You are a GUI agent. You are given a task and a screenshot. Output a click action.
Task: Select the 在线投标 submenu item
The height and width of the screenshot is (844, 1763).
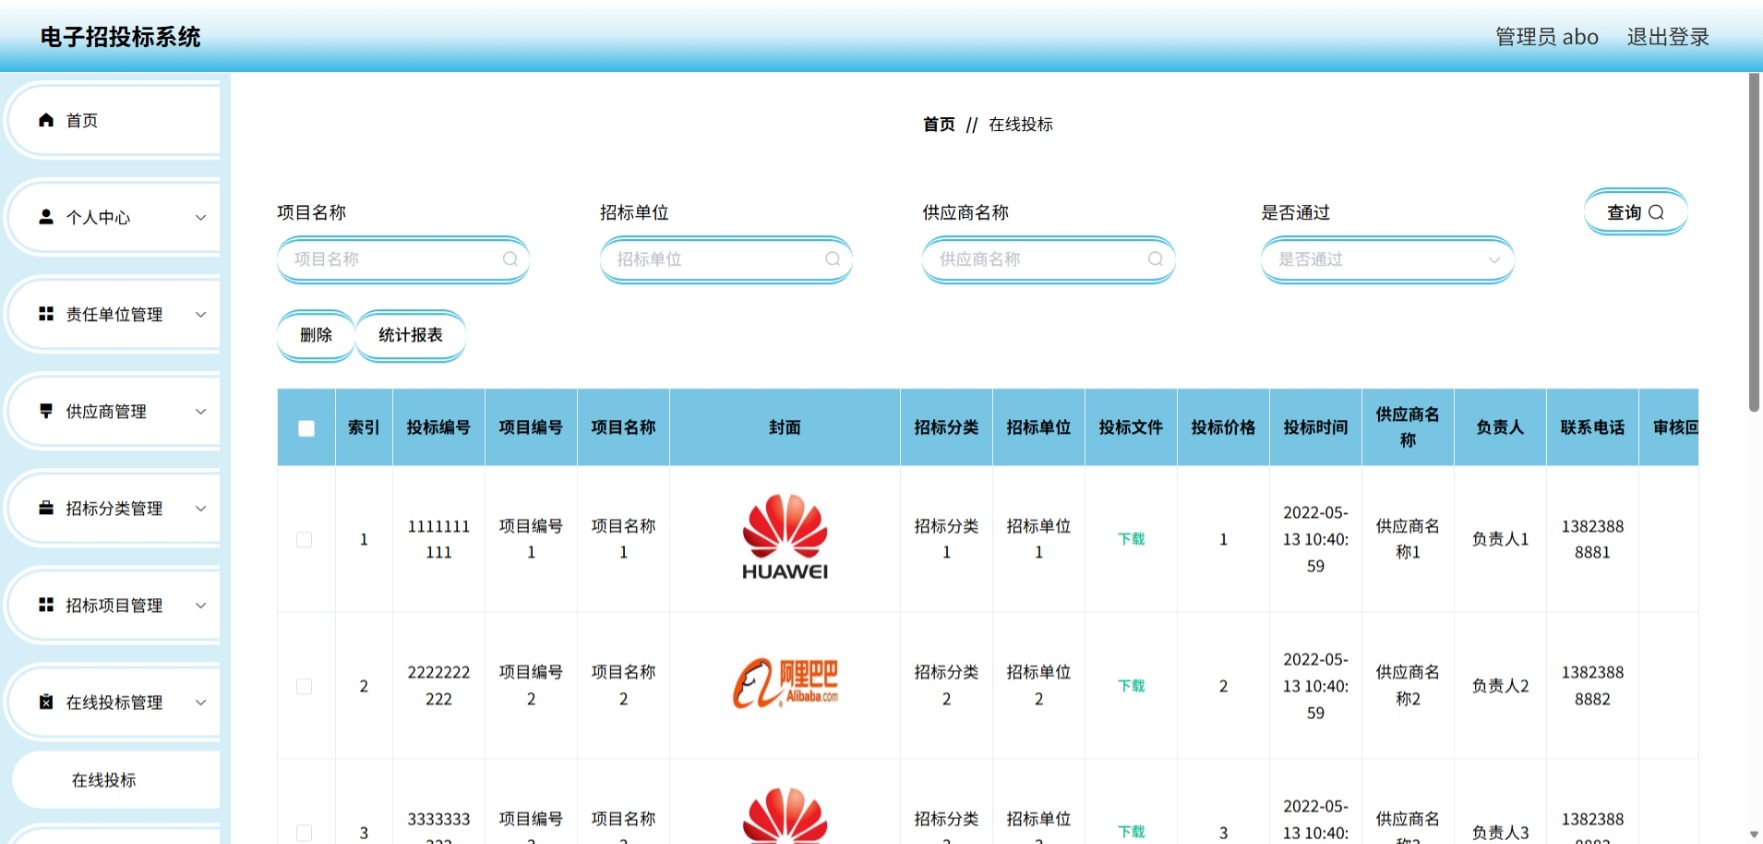[116, 780]
